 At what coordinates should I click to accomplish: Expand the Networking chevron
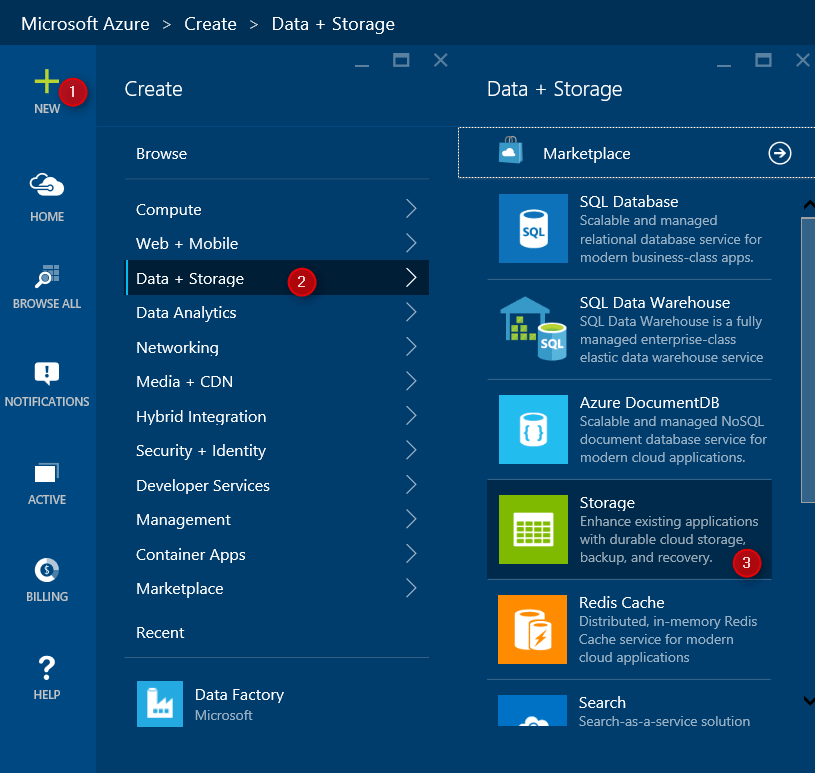coord(411,347)
